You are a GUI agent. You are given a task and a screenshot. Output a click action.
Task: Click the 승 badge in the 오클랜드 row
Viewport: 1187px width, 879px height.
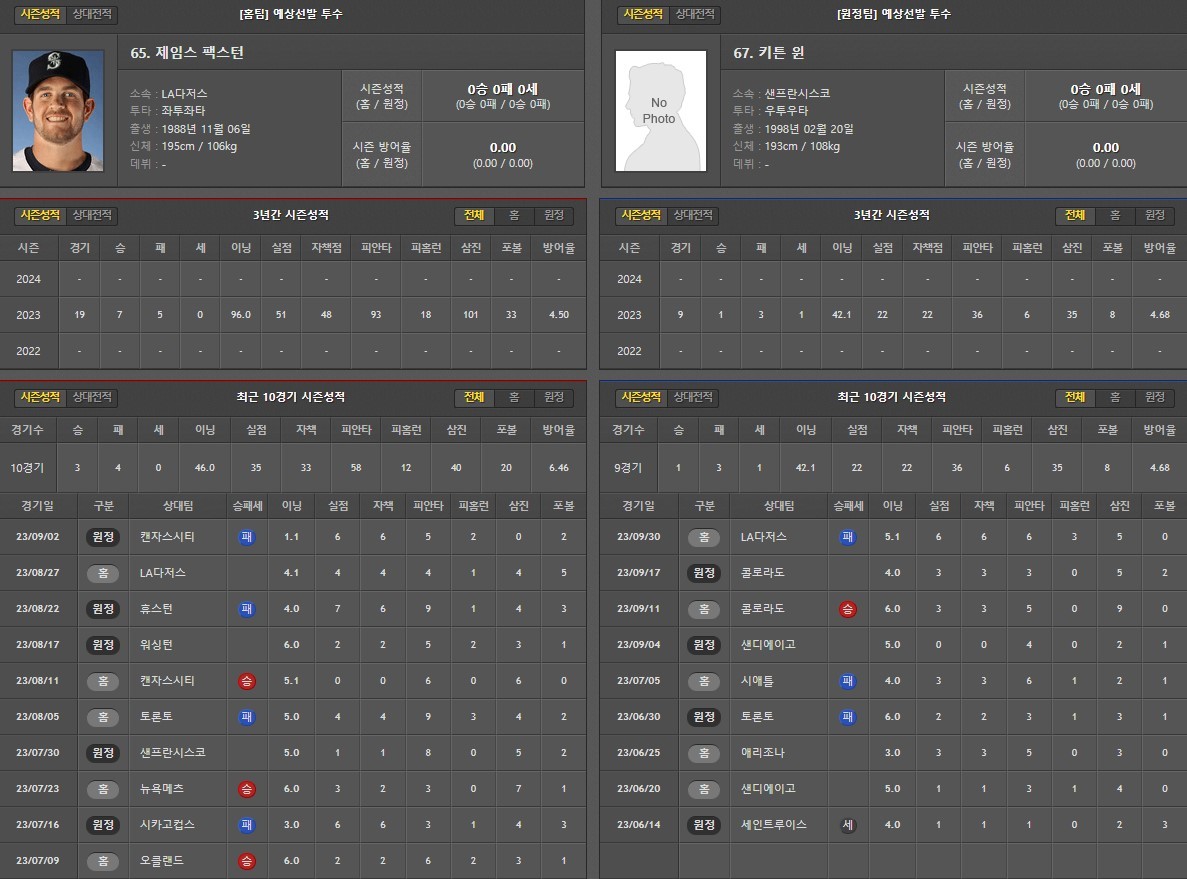247,861
